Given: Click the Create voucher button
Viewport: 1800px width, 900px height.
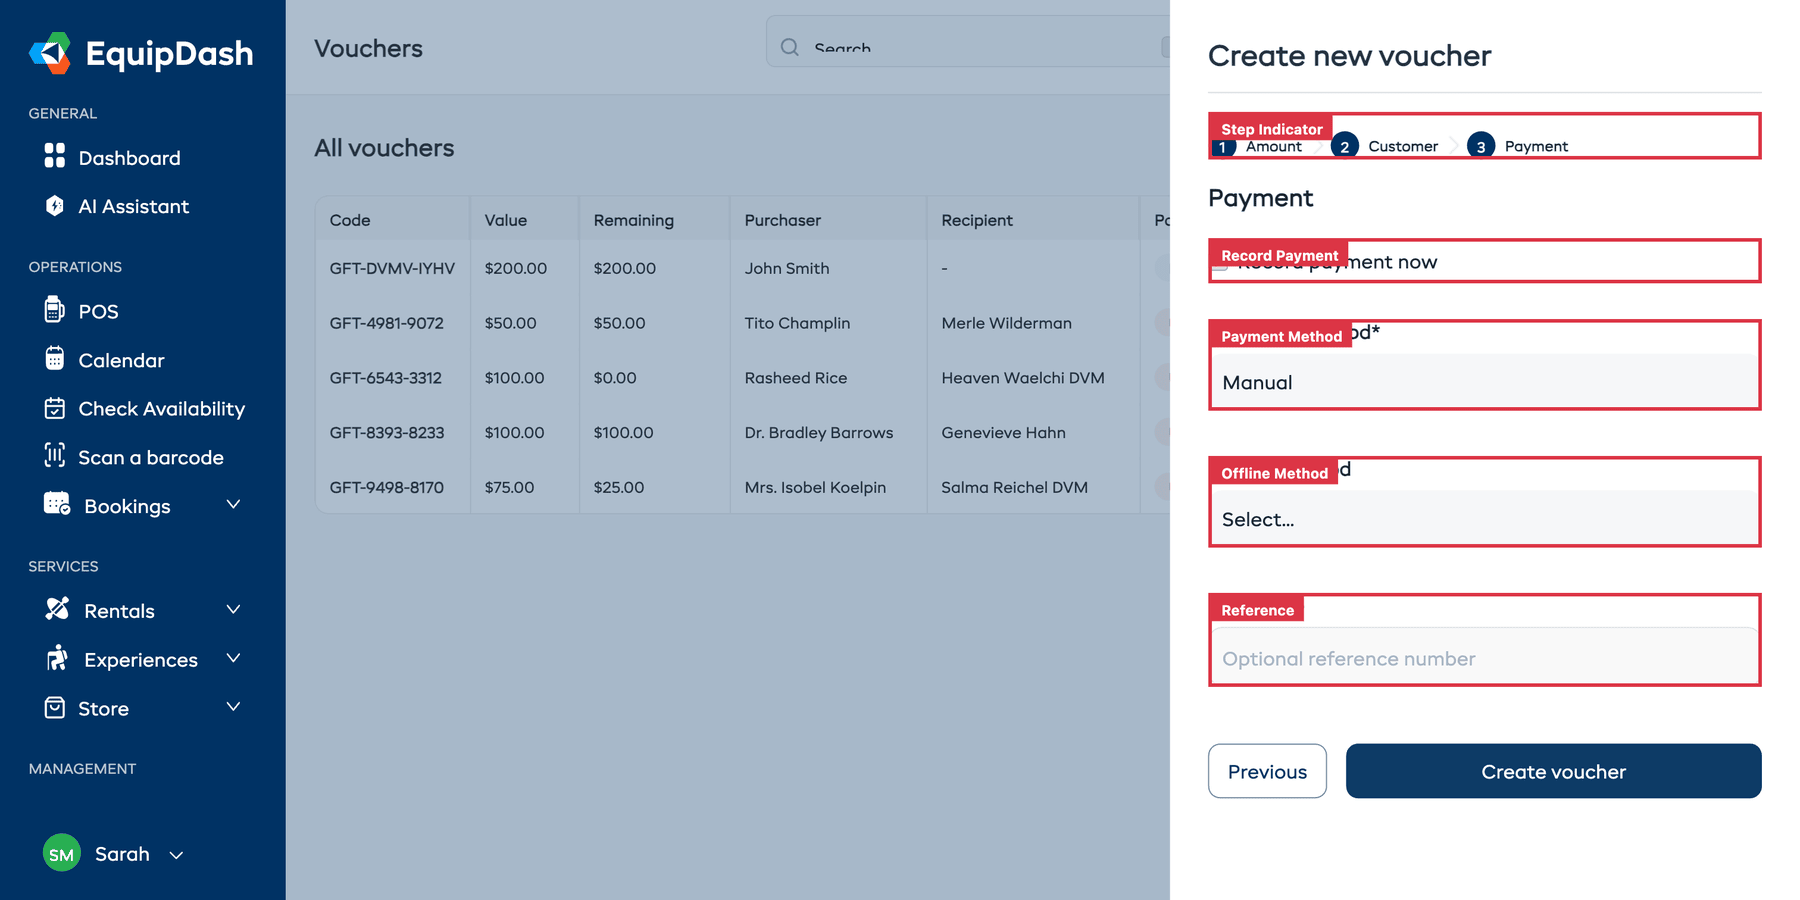Looking at the screenshot, I should [x=1553, y=771].
